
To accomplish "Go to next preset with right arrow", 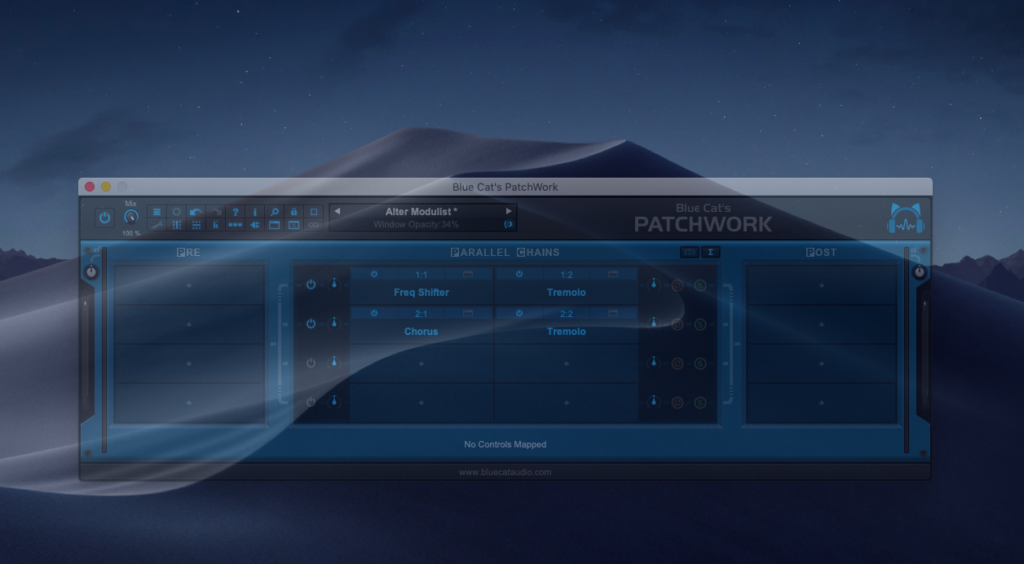I will coord(509,212).
